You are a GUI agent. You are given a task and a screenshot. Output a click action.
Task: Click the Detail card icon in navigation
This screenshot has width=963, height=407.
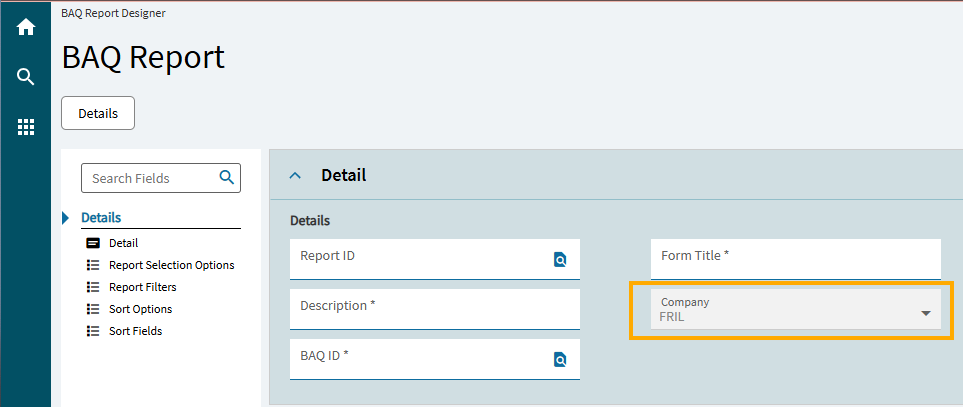pos(93,243)
